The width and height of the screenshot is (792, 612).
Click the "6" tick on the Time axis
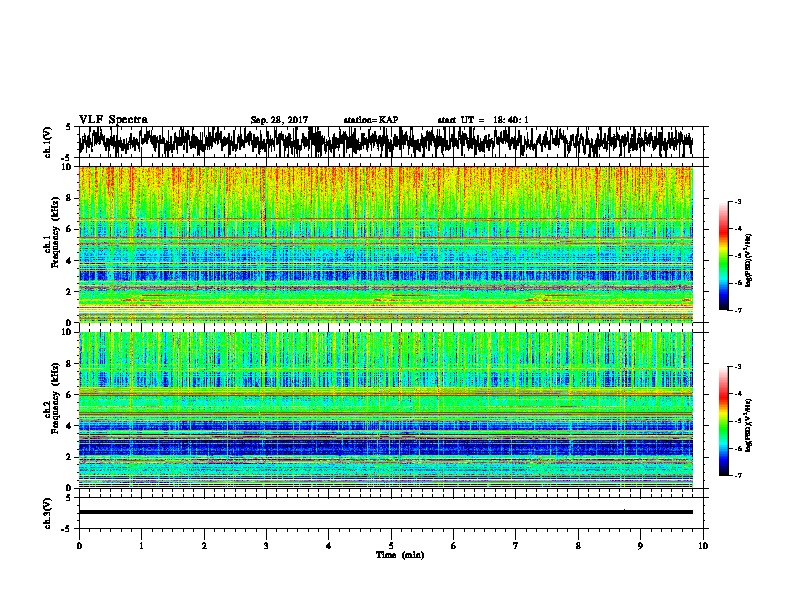[x=454, y=546]
